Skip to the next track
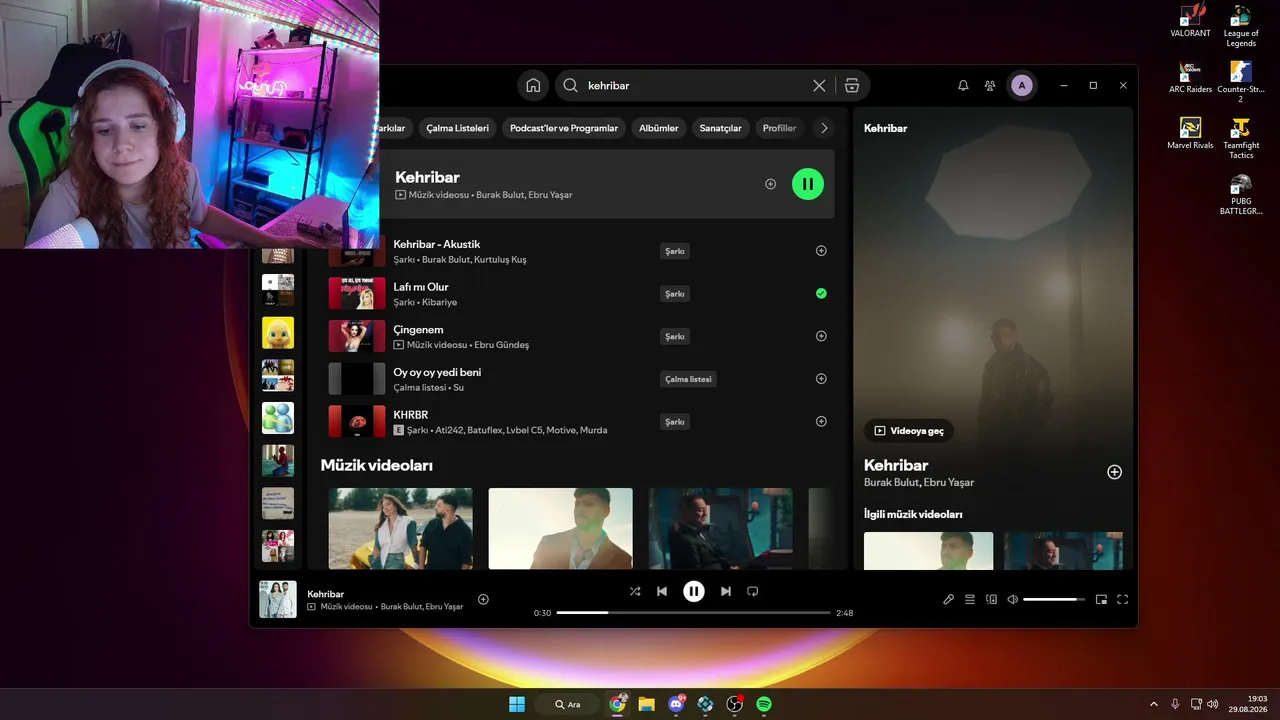The image size is (1280, 720). 726,591
